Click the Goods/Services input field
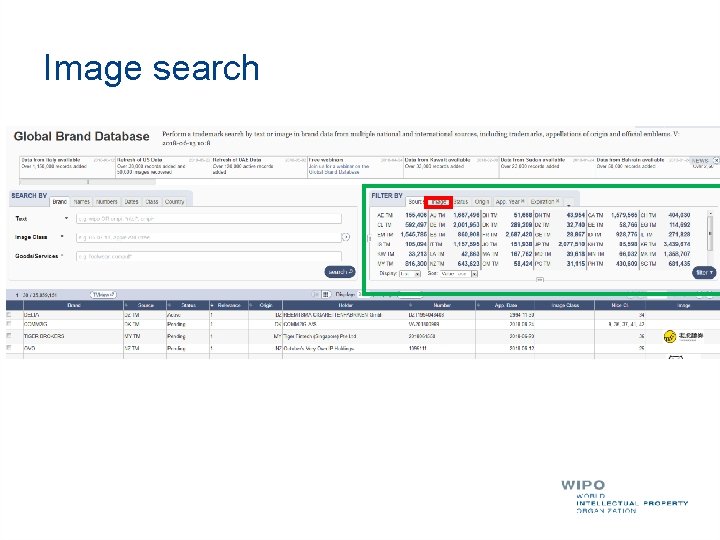The image size is (720, 540). point(209,256)
